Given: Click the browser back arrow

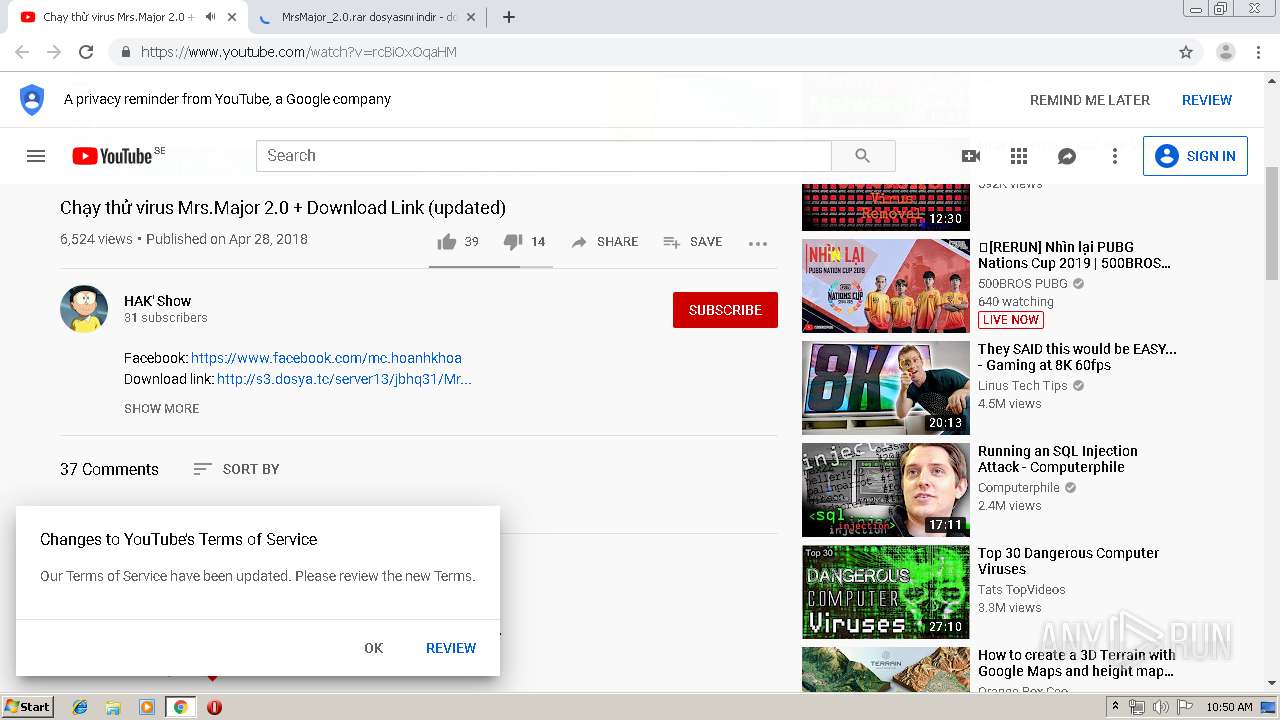Looking at the screenshot, I should [22, 52].
